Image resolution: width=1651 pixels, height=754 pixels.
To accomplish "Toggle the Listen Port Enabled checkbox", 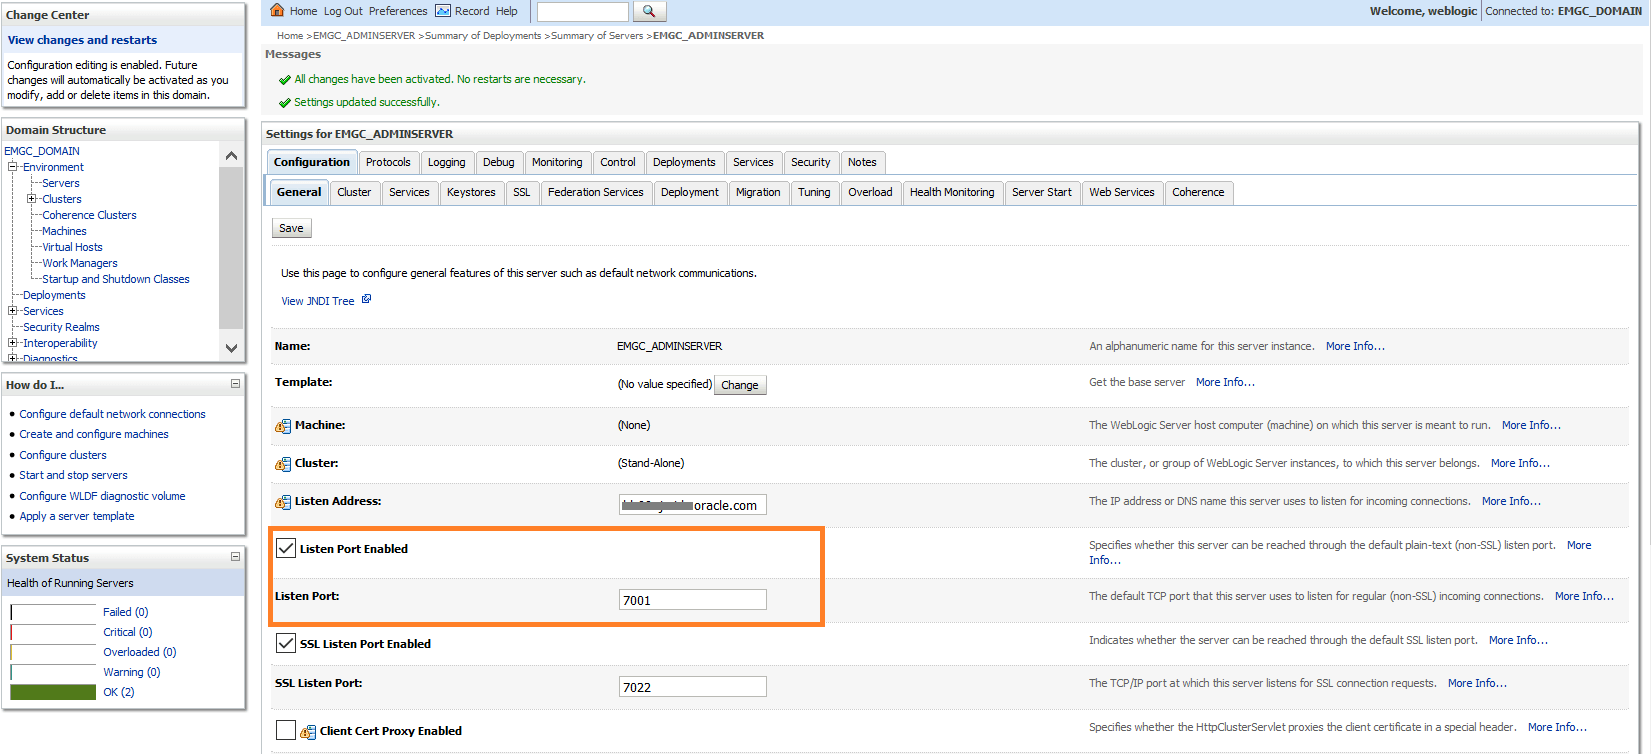I will pyautogui.click(x=286, y=548).
